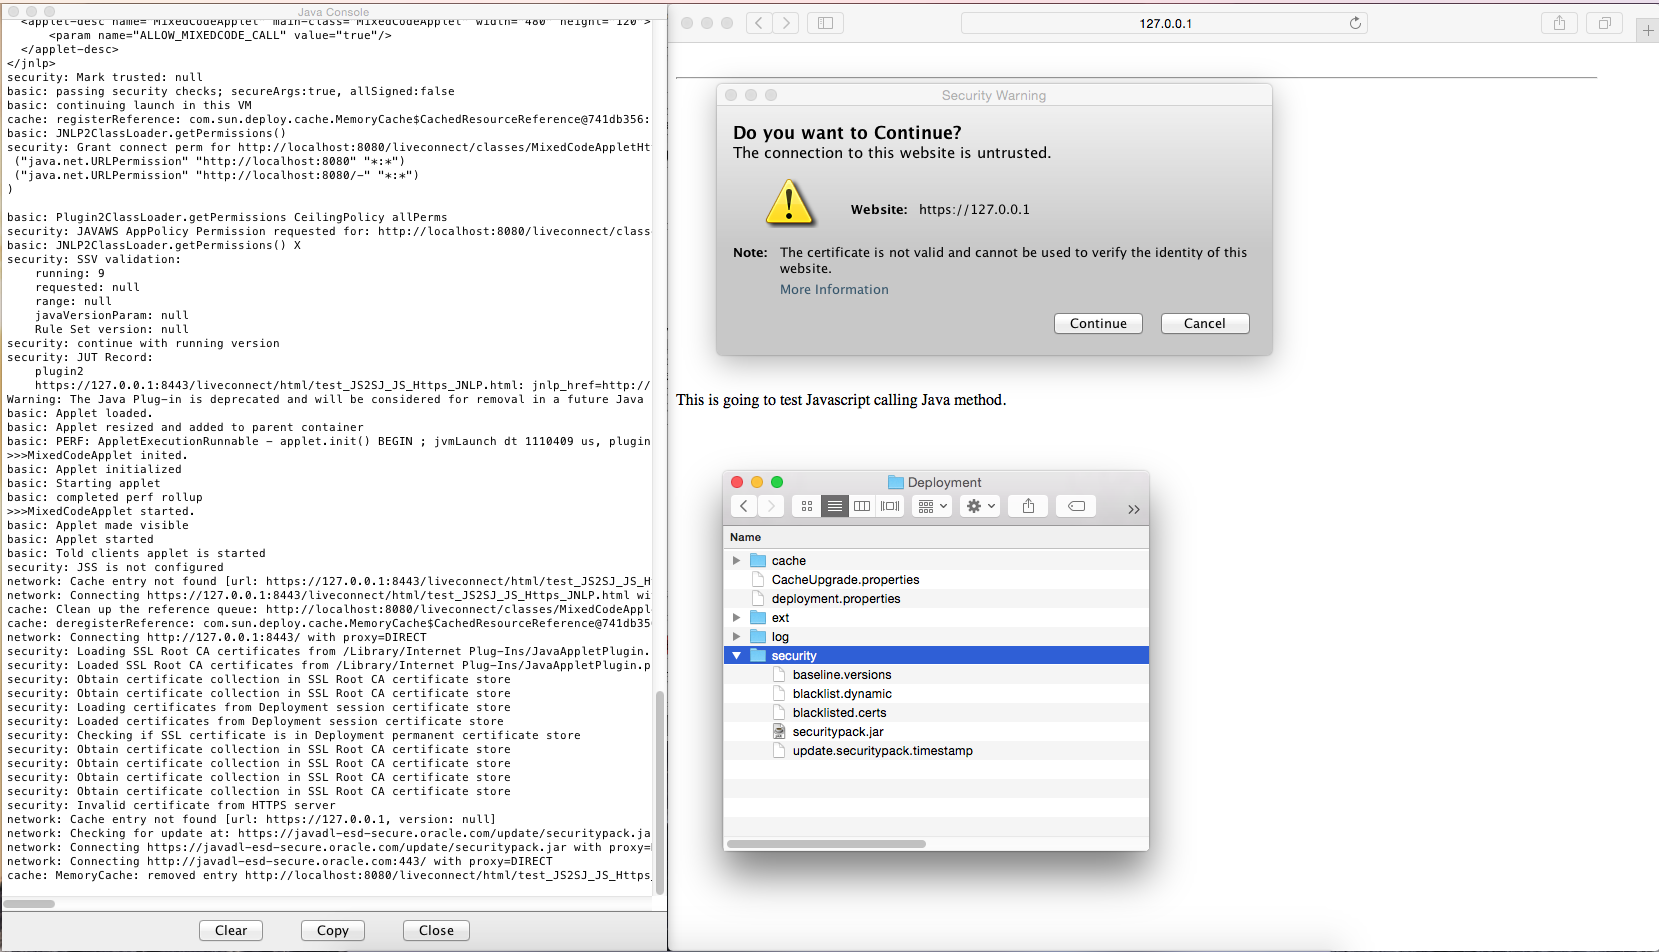Collapse the security folder
The height and width of the screenshot is (952, 1659).
pos(737,656)
